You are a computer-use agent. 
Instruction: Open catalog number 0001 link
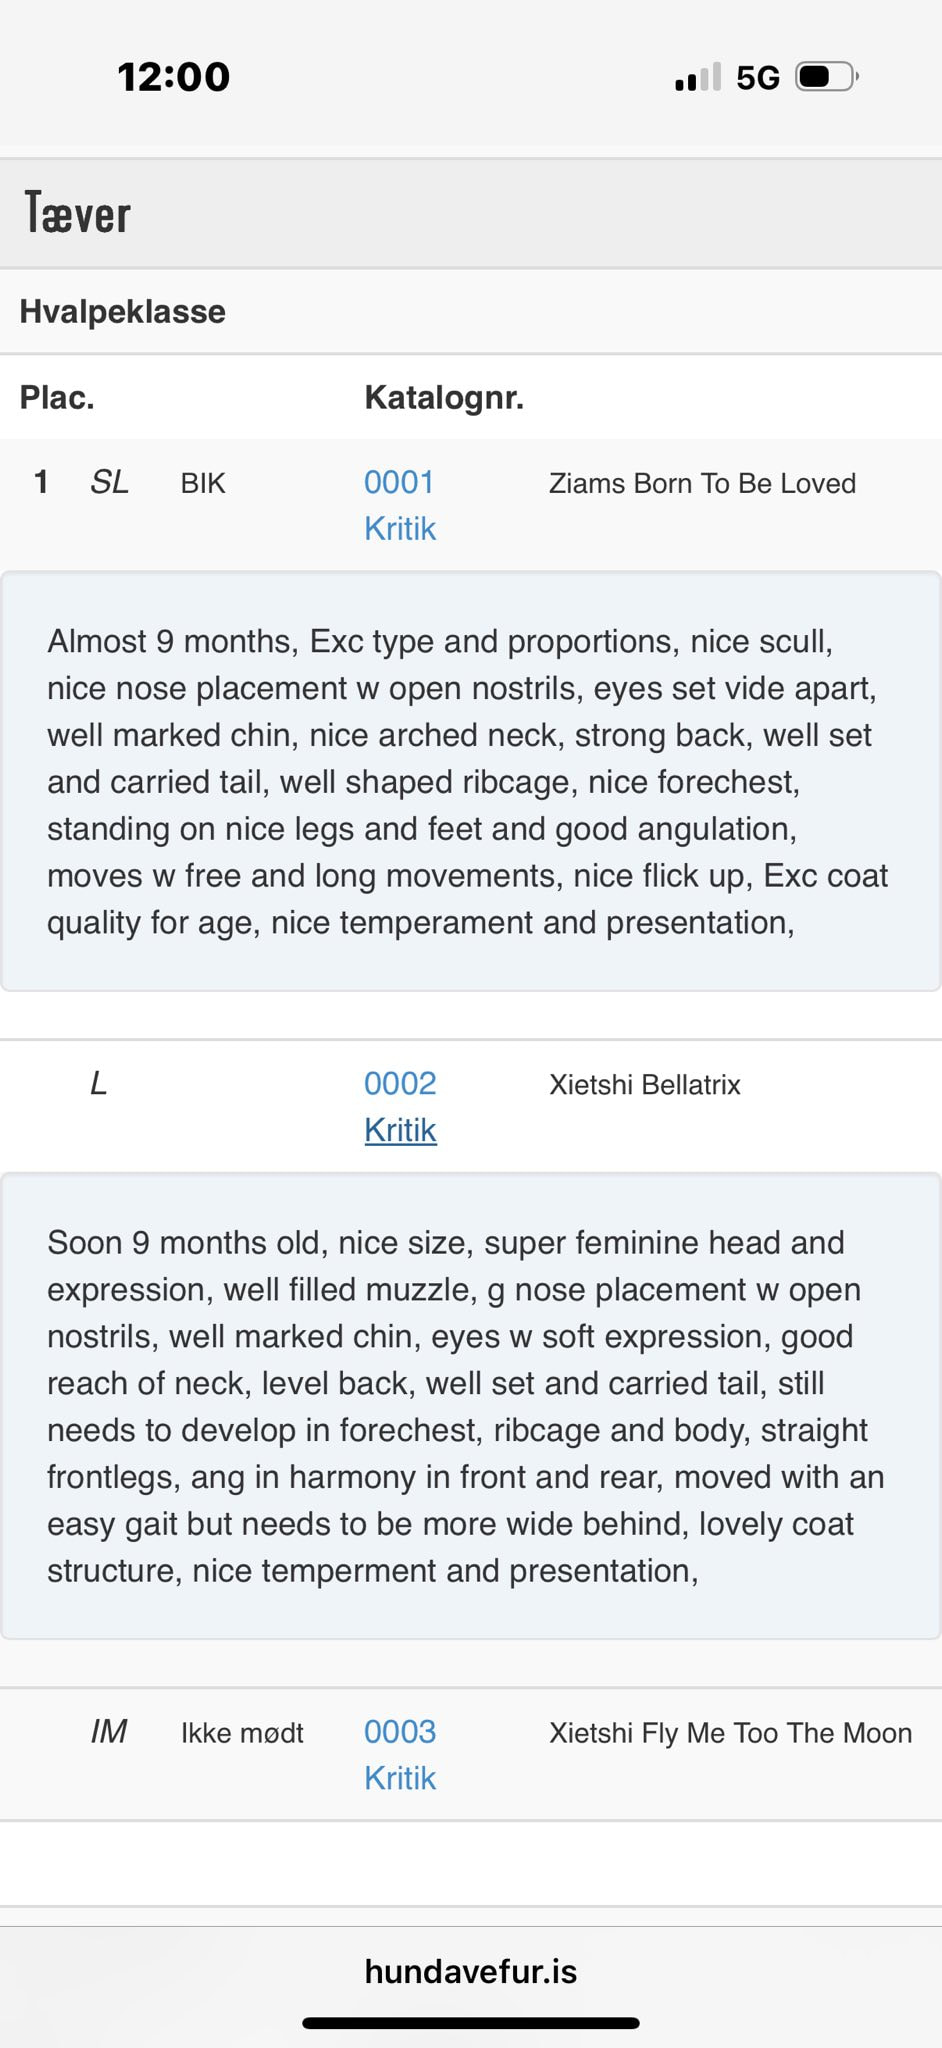tap(399, 483)
